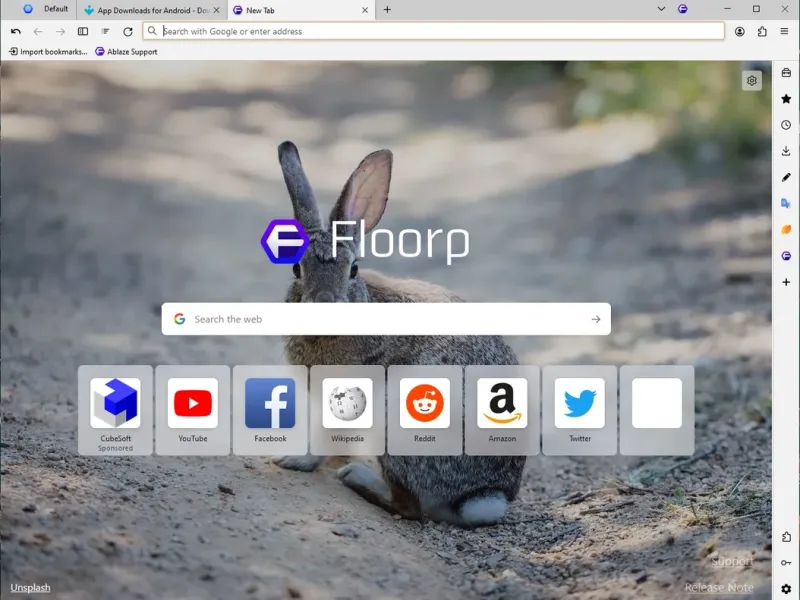The width and height of the screenshot is (800, 600).
Task: Close the App Downloads for Android tab
Action: (216, 10)
